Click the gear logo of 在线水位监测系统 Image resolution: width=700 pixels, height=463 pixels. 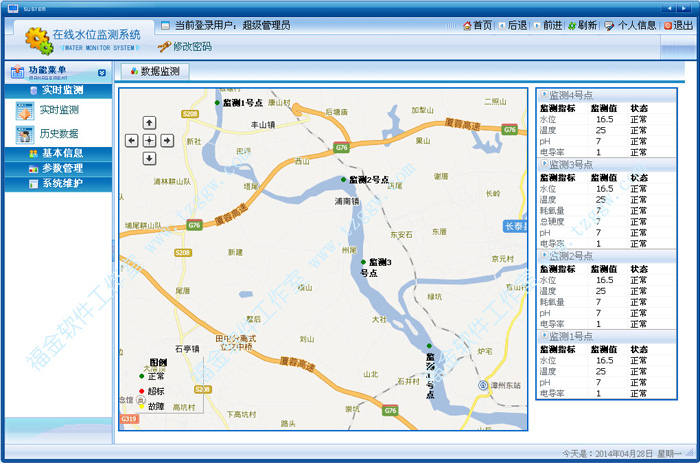[39, 41]
